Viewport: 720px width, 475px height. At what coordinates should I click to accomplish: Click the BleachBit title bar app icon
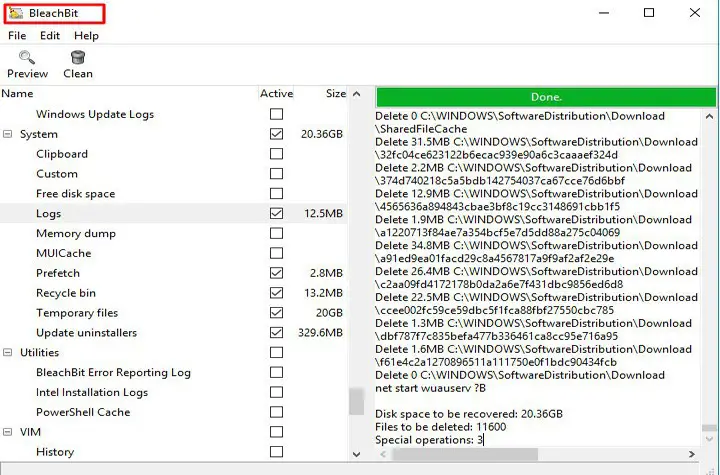[x=16, y=13]
